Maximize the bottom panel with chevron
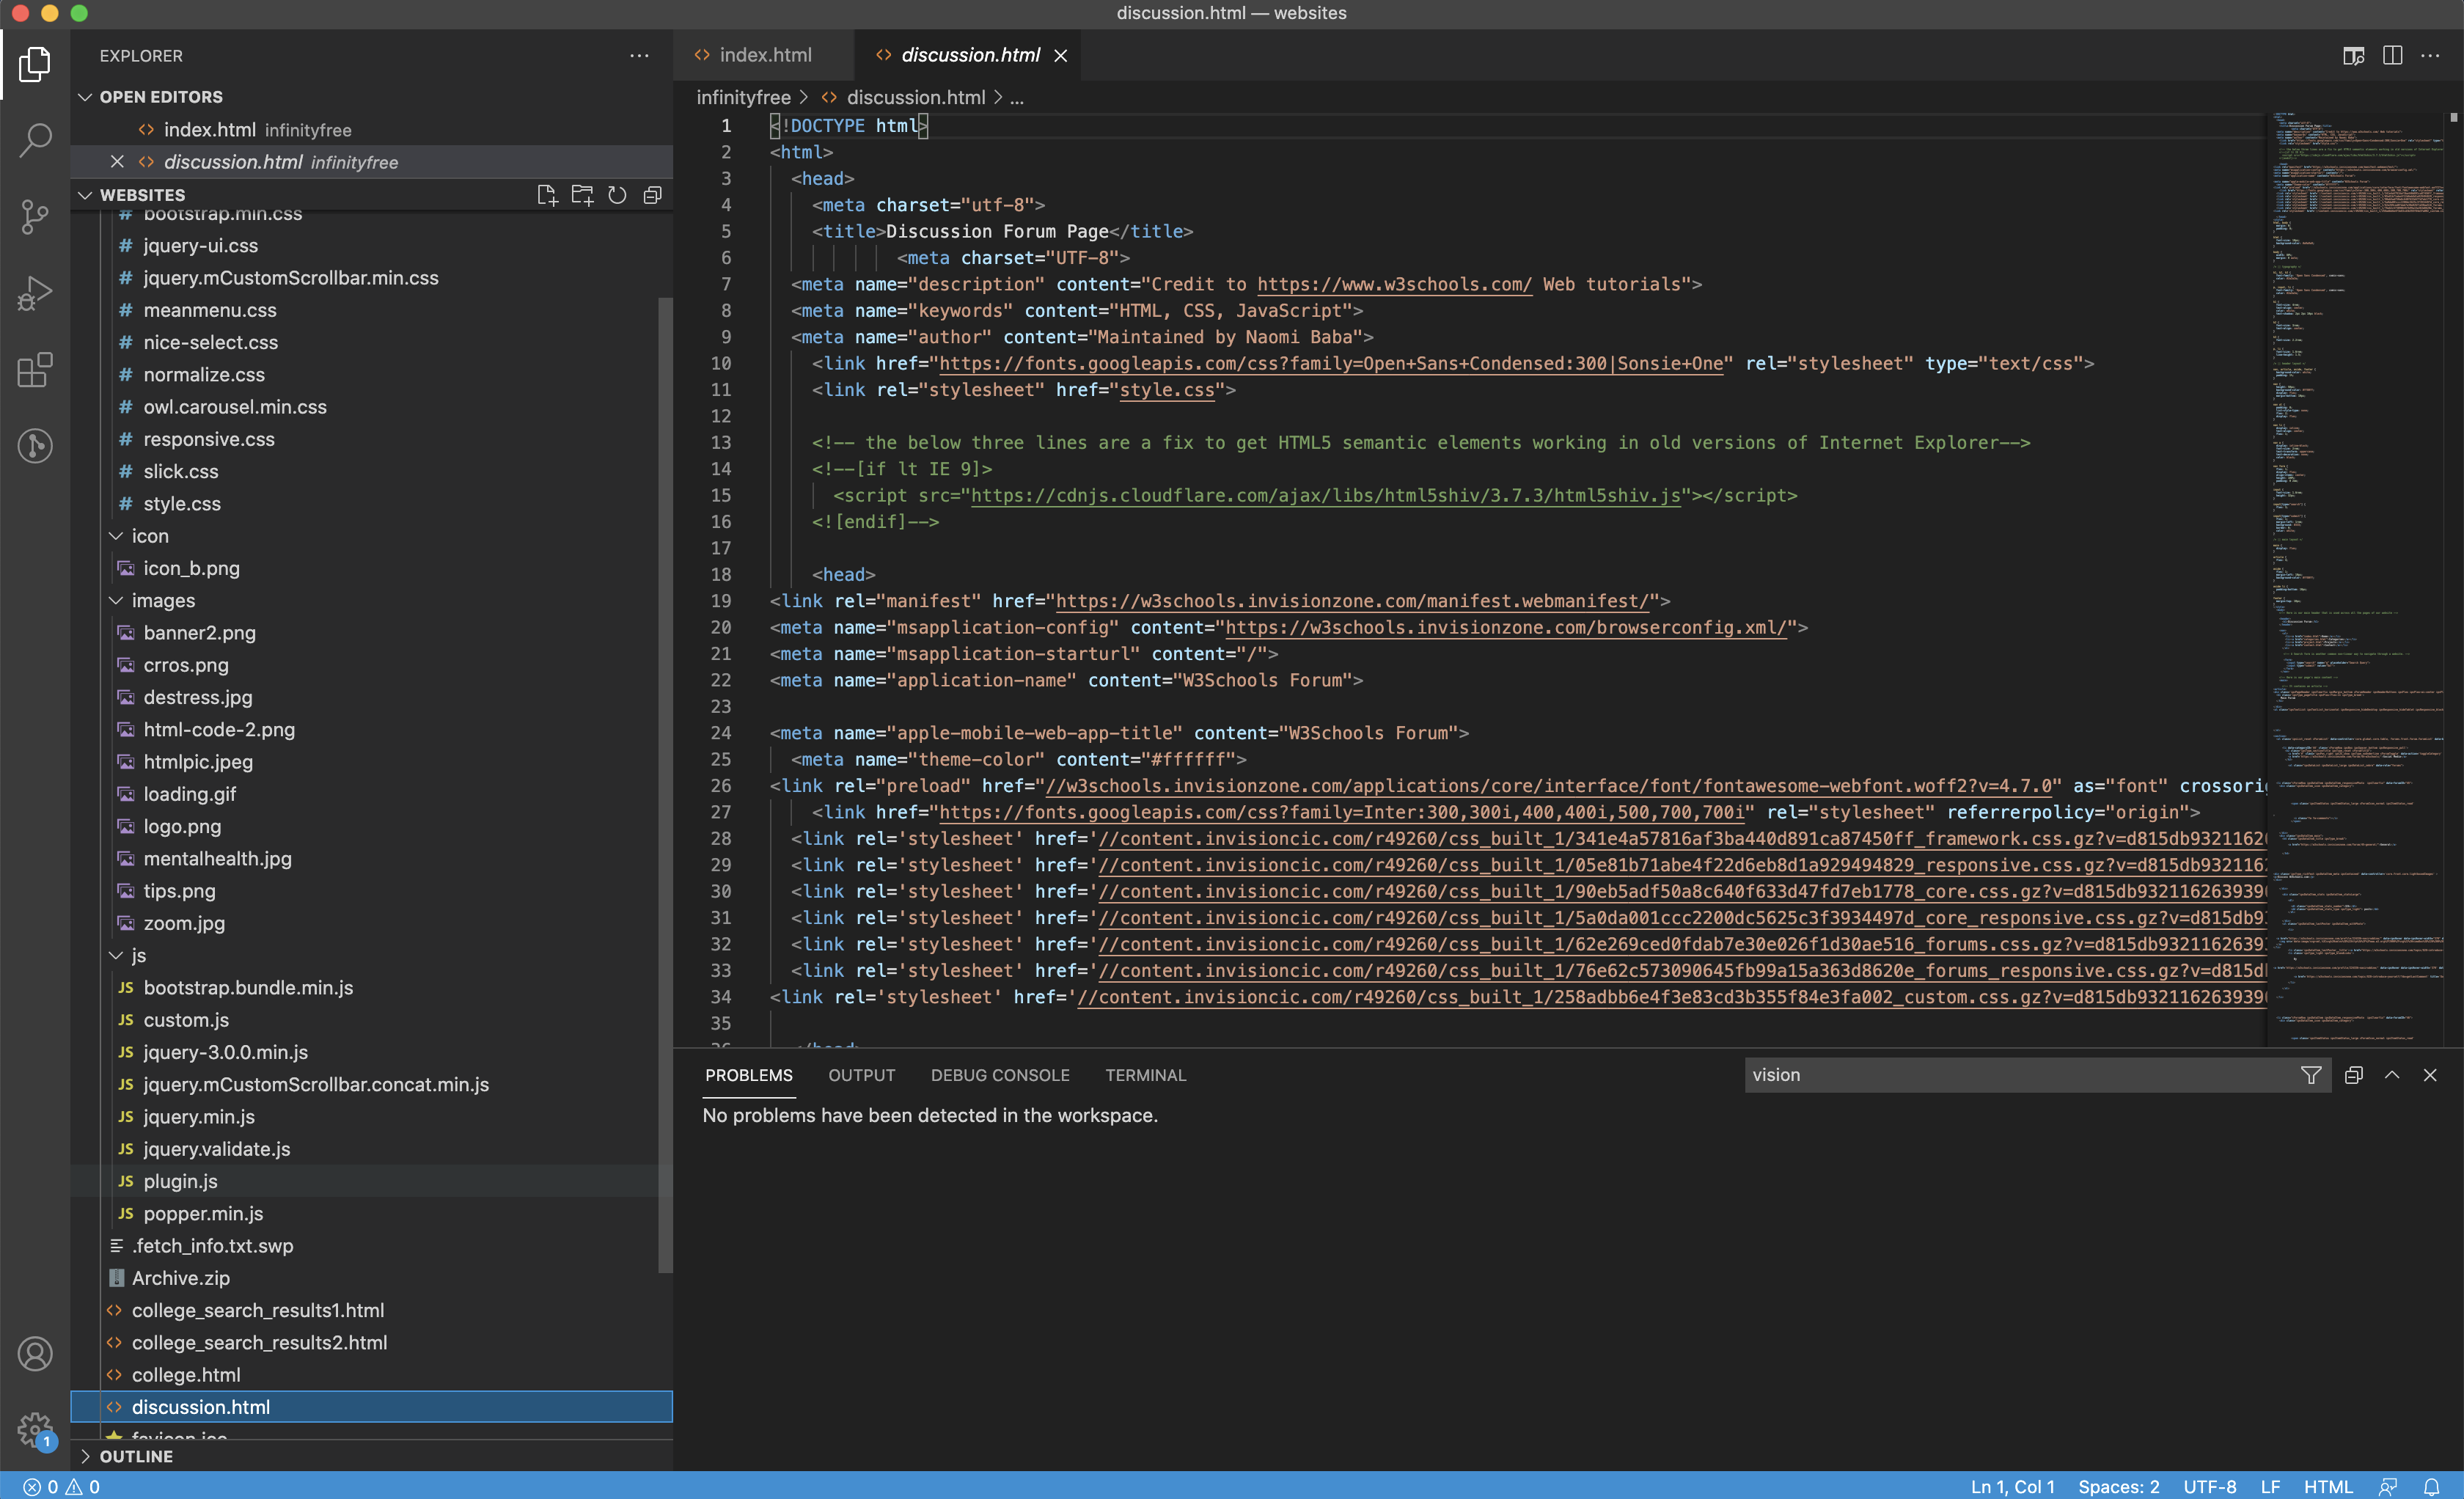 [x=2392, y=1075]
